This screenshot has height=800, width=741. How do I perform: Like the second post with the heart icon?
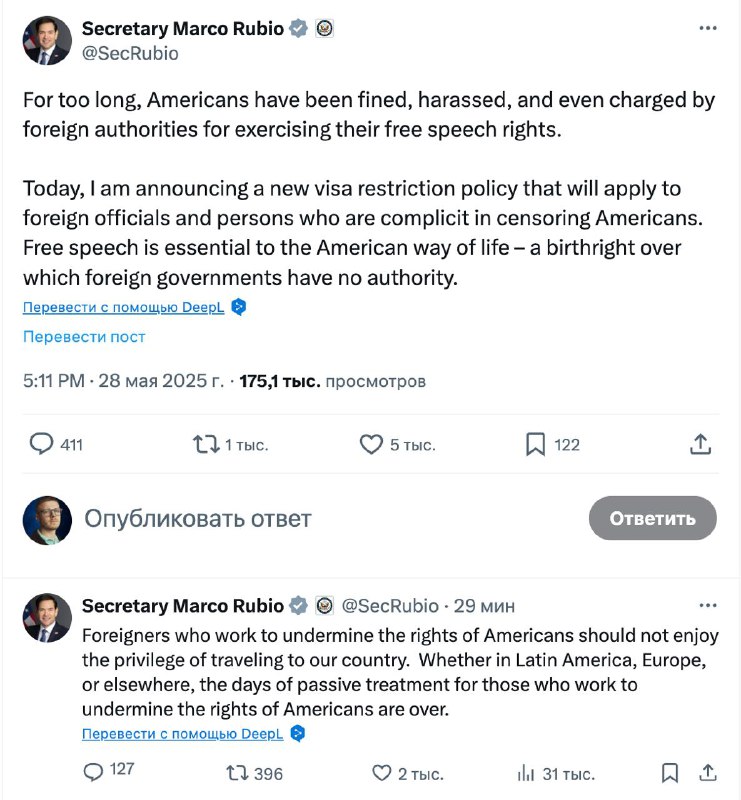[x=382, y=772]
